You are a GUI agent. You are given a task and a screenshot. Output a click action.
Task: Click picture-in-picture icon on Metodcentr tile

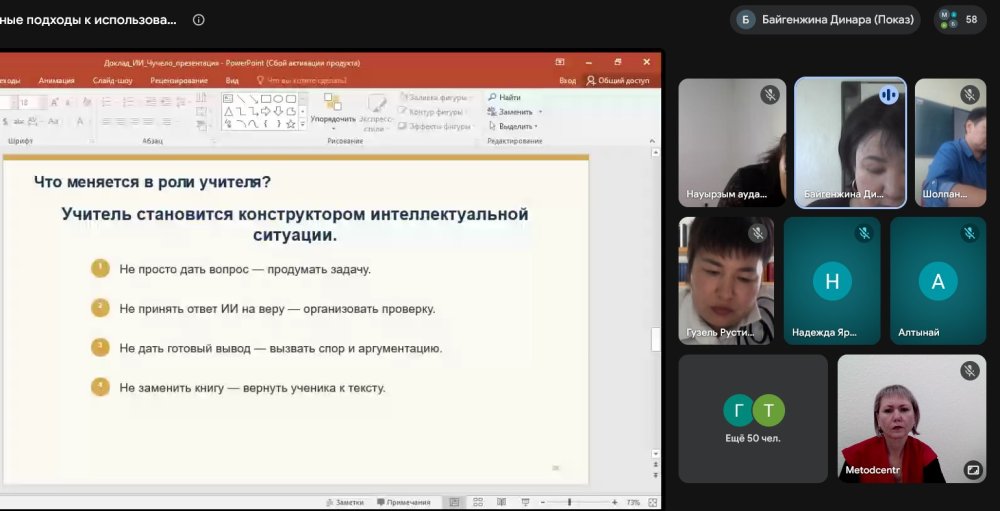click(x=973, y=470)
